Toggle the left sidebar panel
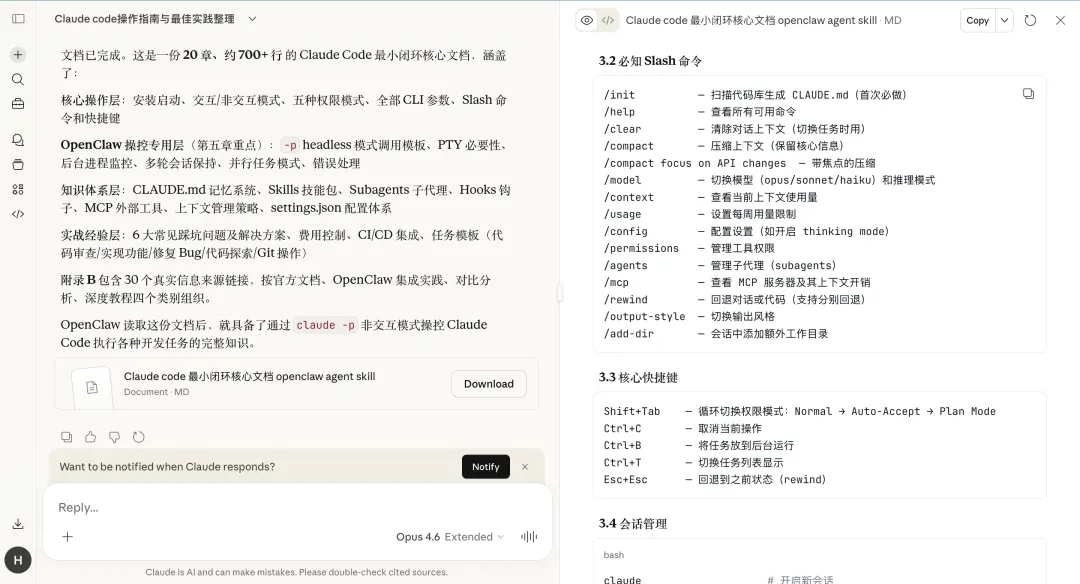1080x584 pixels. click(18, 19)
